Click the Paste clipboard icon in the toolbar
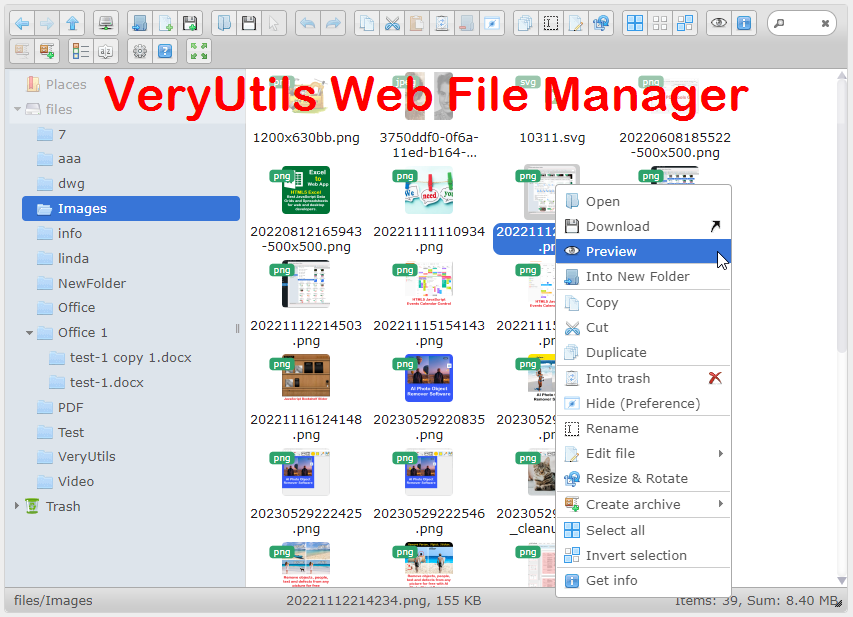This screenshot has height=617, width=853. pos(417,23)
